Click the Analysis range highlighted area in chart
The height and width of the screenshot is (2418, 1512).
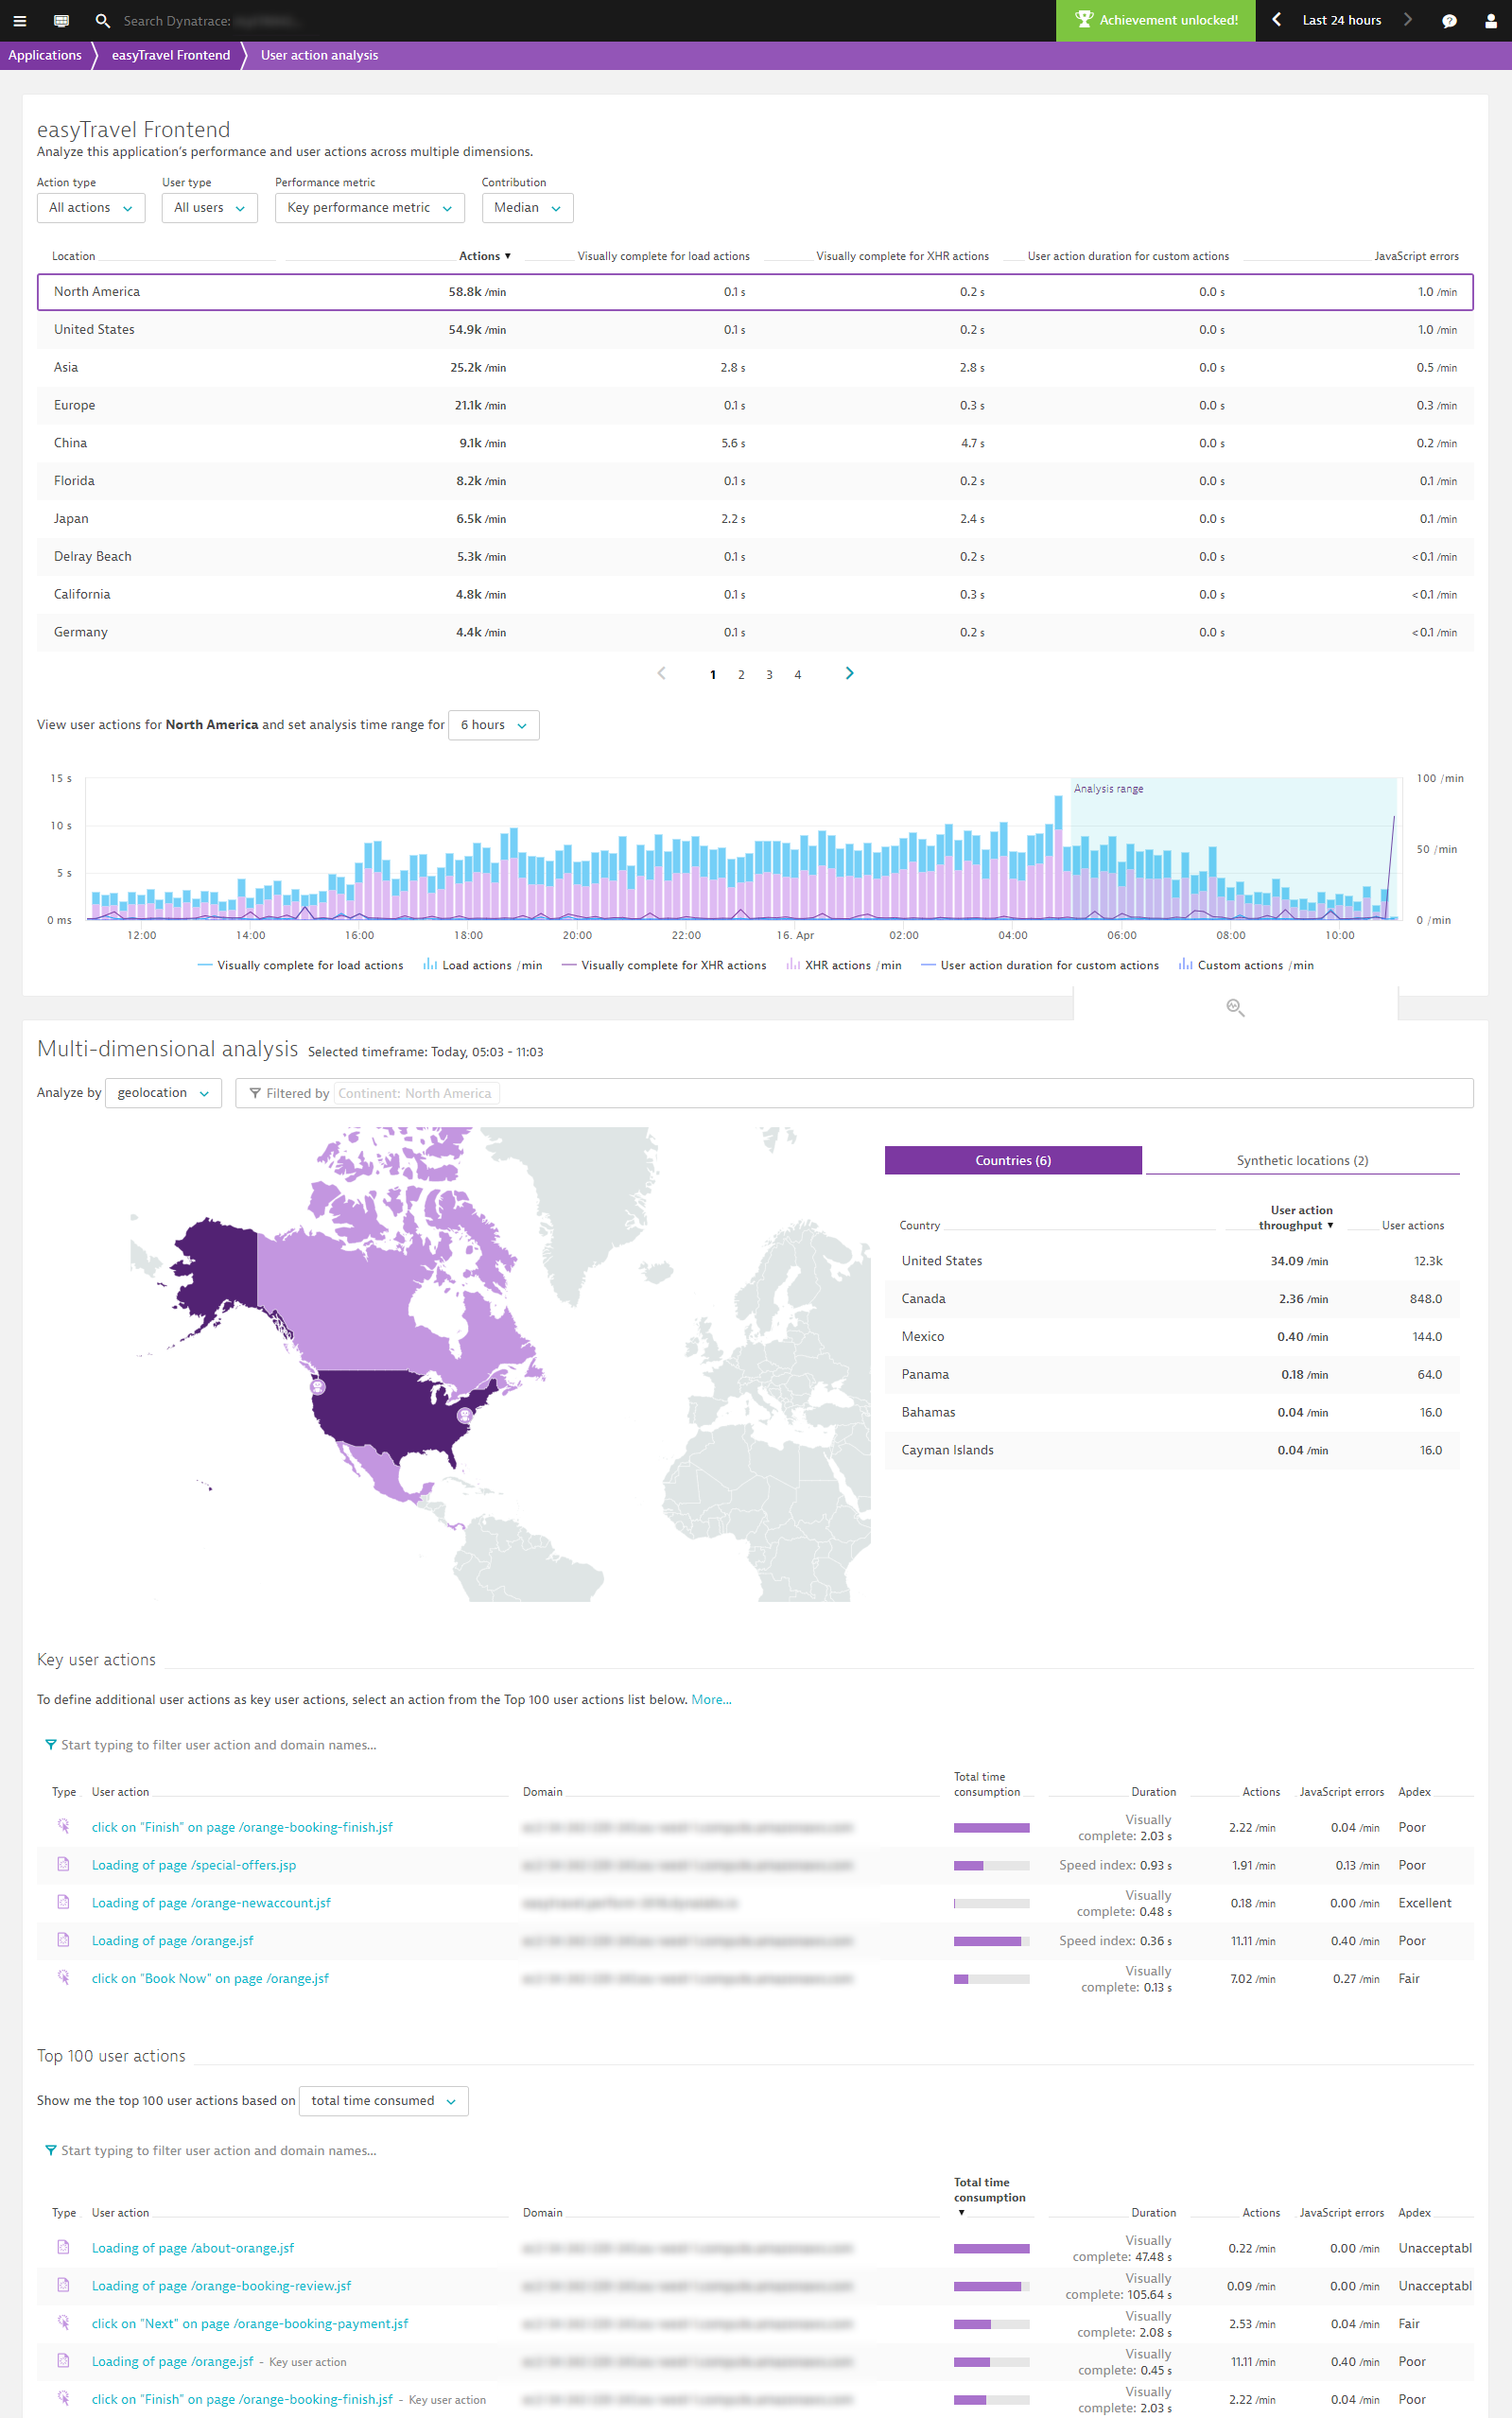[1233, 848]
